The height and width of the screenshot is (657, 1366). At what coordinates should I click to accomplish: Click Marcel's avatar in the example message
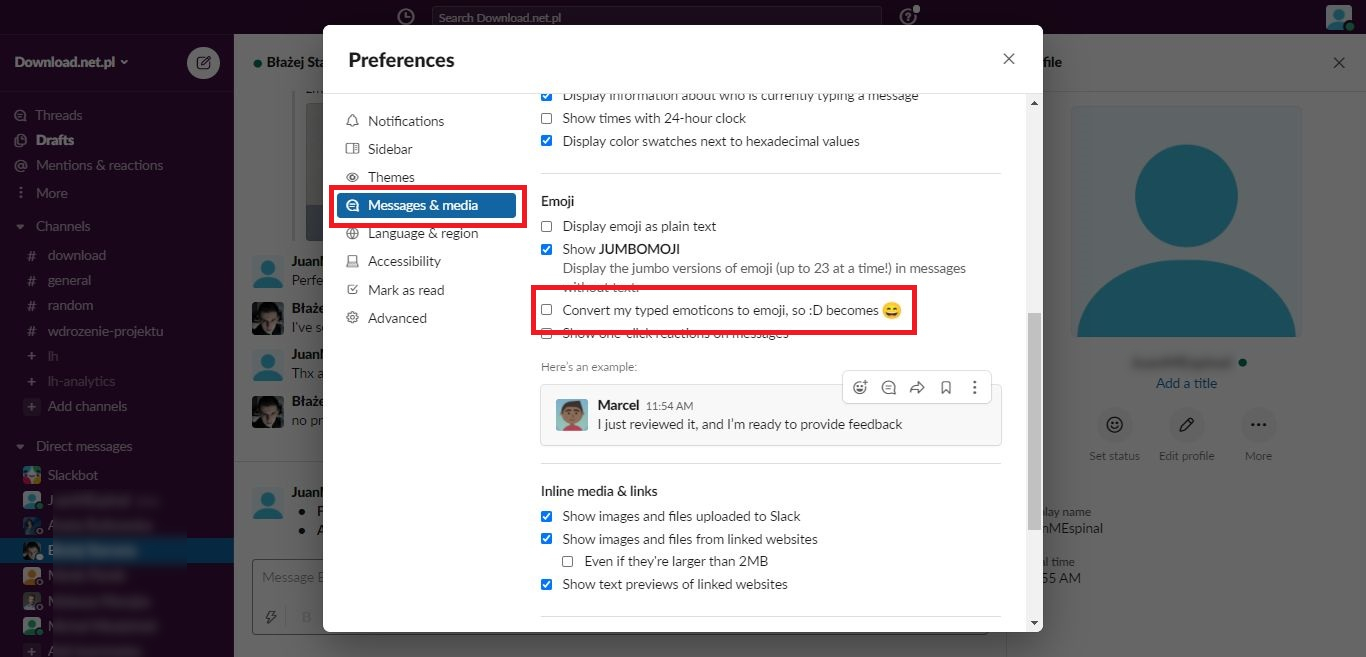click(x=572, y=415)
